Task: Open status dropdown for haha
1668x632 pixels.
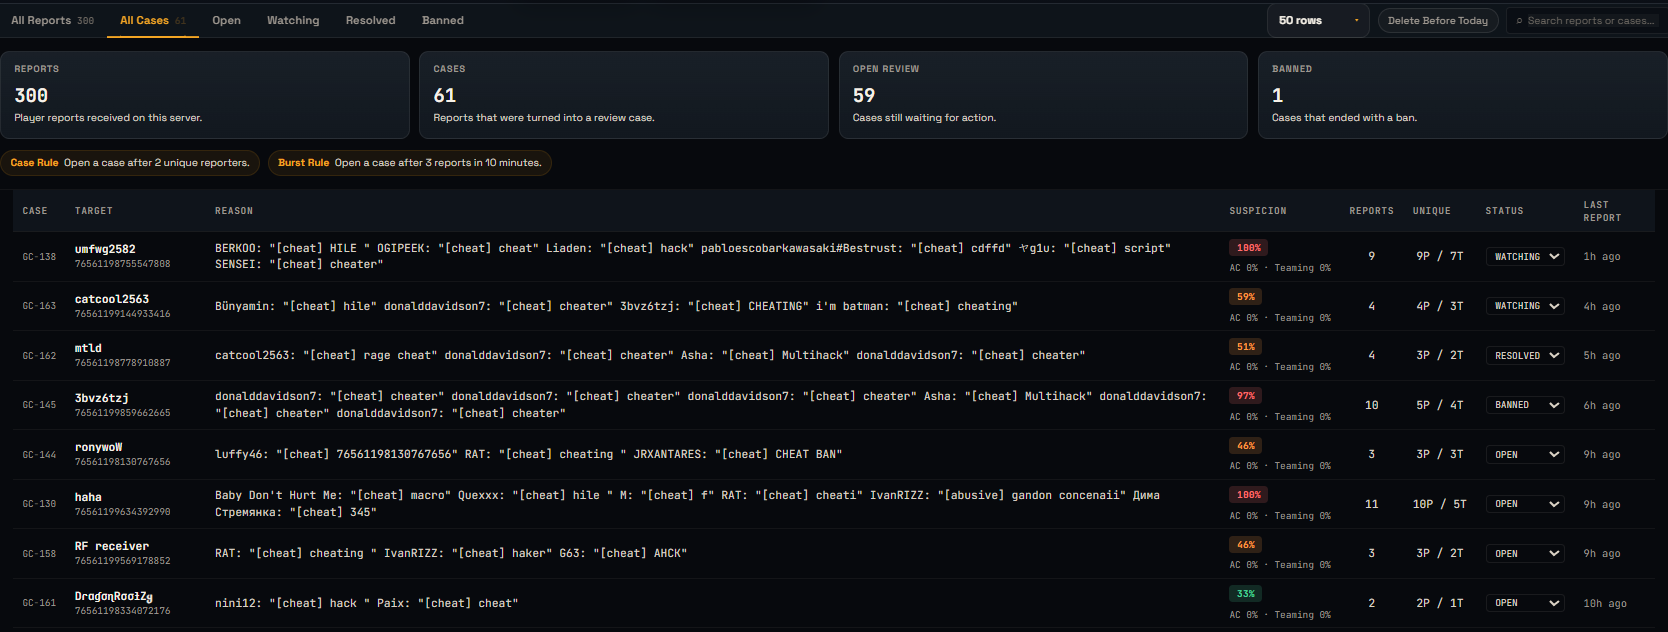Action: tap(1525, 504)
